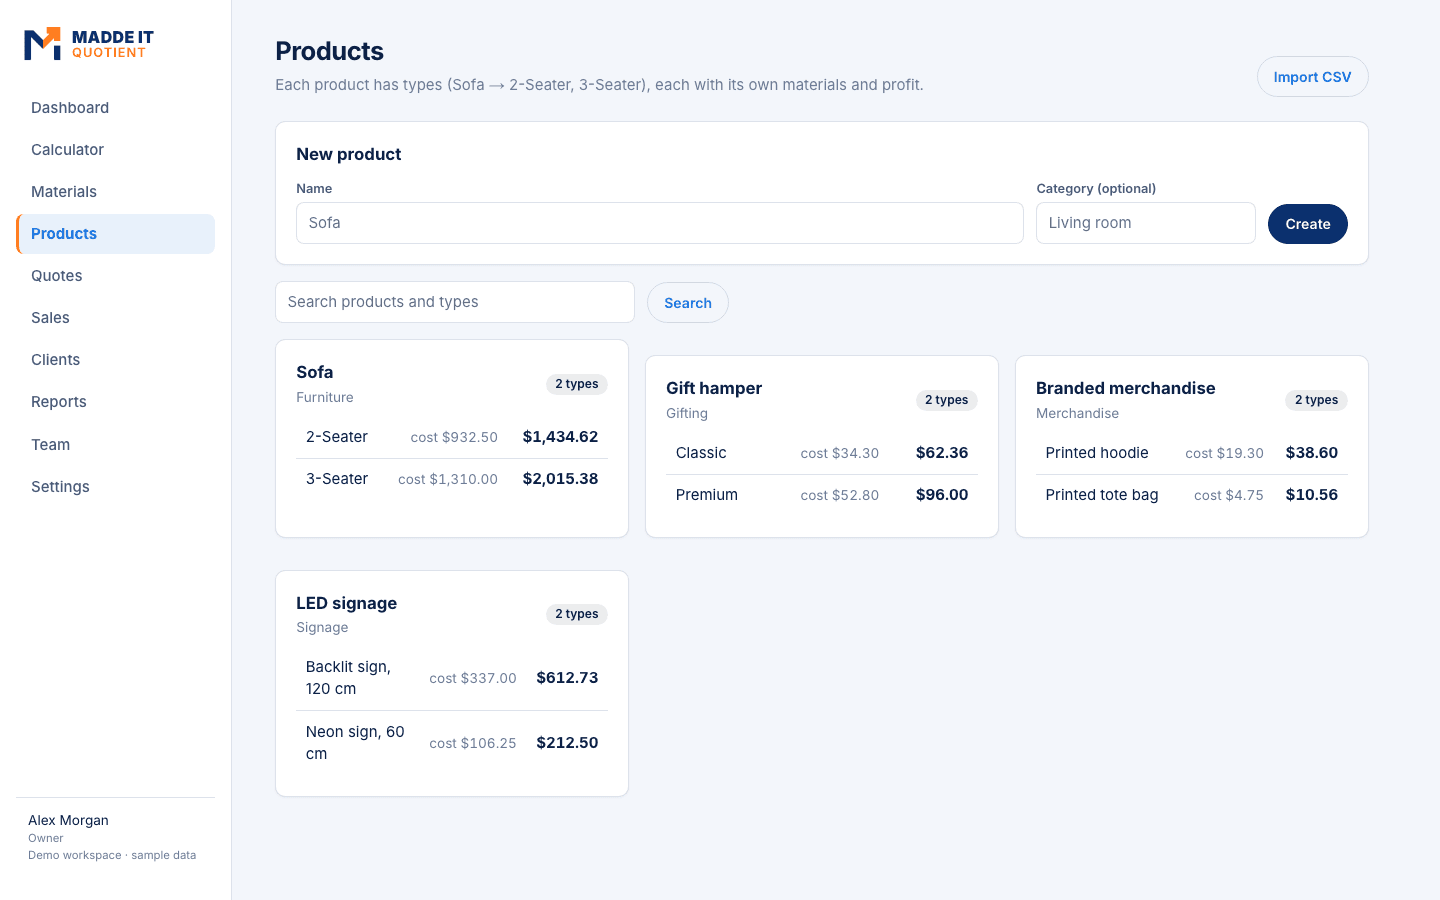Open Materials in the sidebar
The height and width of the screenshot is (900, 1440).
[115, 192]
